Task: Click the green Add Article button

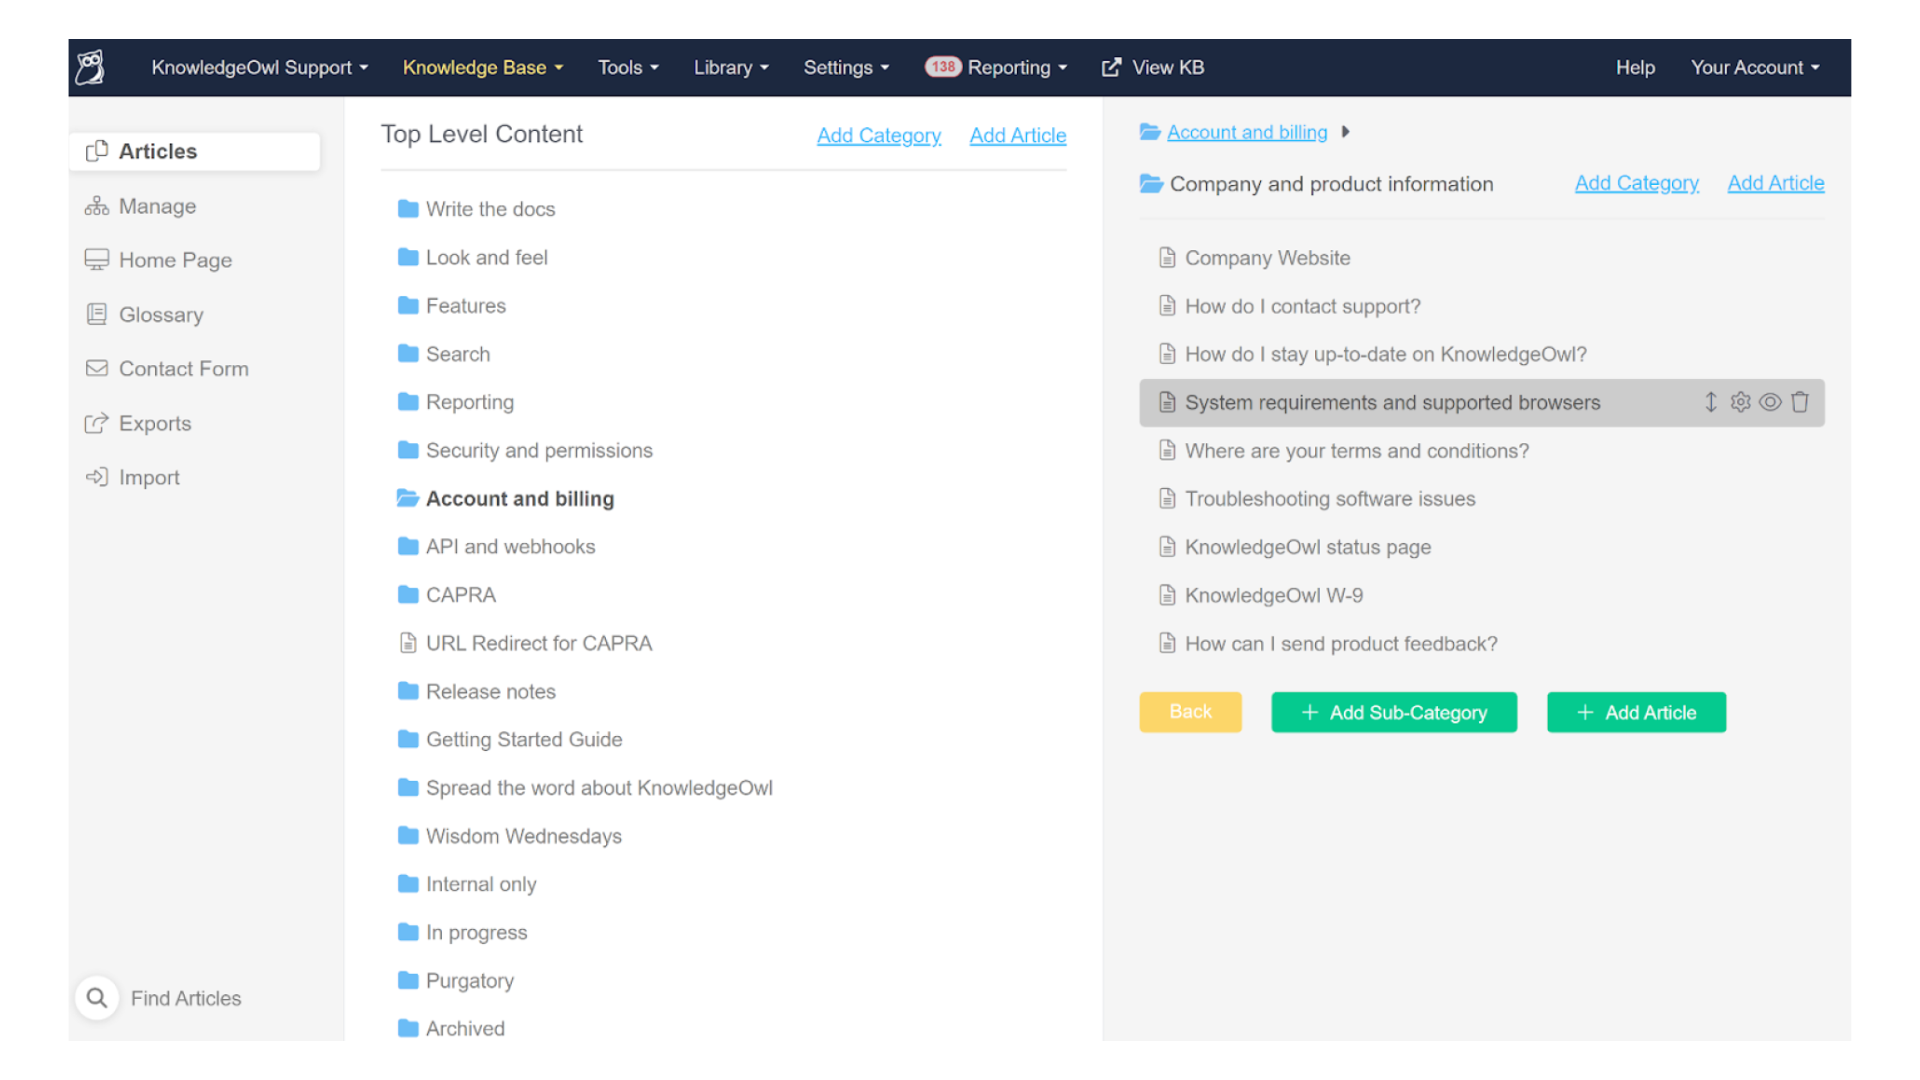Action: [x=1636, y=712]
